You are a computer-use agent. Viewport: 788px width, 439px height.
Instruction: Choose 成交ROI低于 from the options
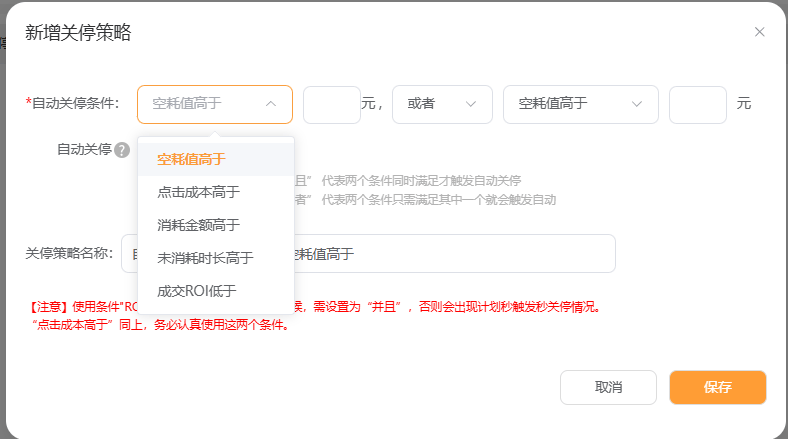click(x=198, y=291)
